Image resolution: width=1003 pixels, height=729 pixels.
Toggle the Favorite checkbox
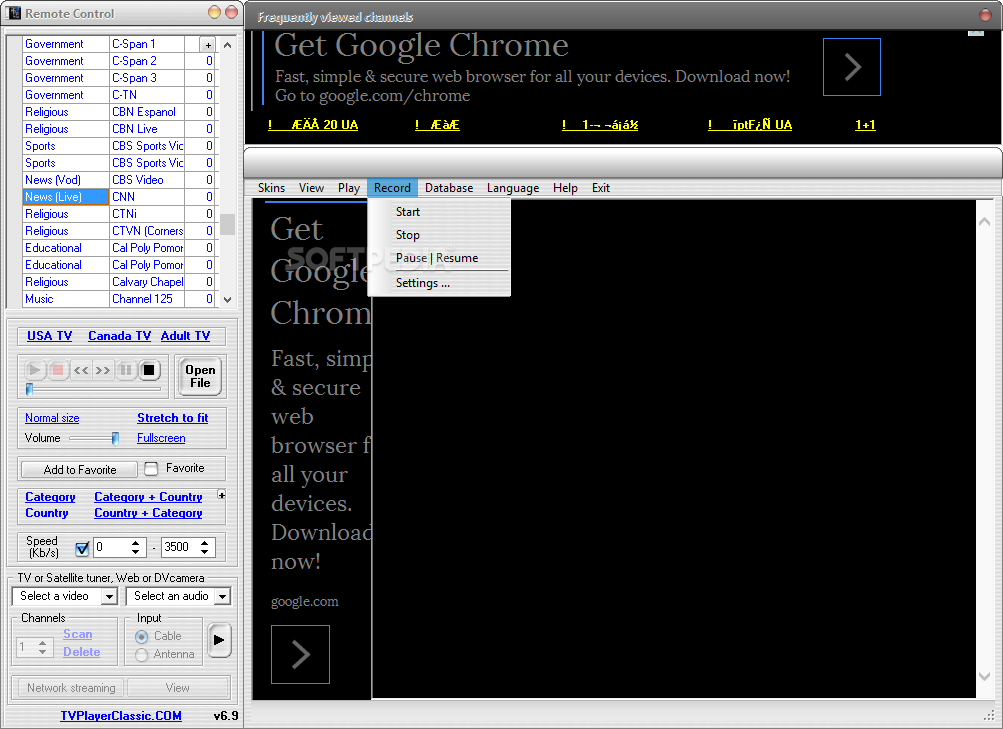[x=151, y=469]
